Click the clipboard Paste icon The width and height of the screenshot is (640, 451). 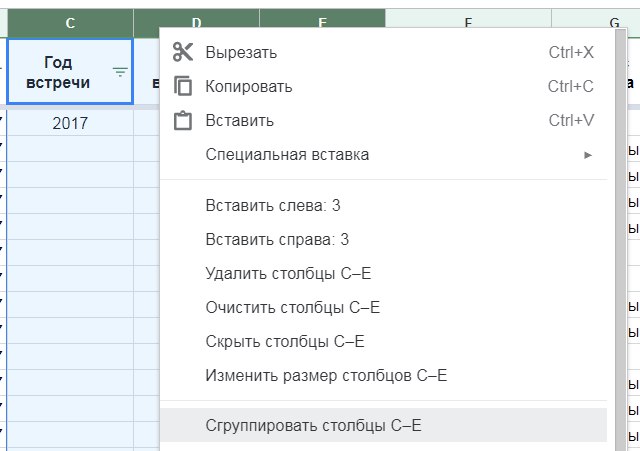pyautogui.click(x=182, y=120)
